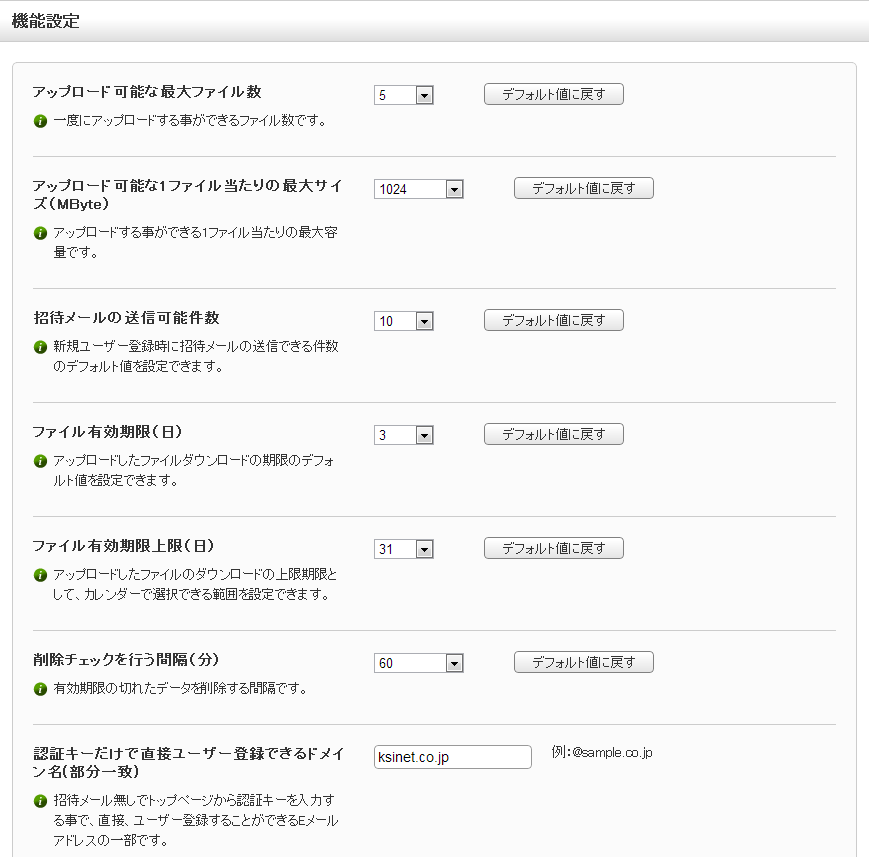The height and width of the screenshot is (857, 869).
Task: Click info icon under max file size heading
Action: (40, 233)
